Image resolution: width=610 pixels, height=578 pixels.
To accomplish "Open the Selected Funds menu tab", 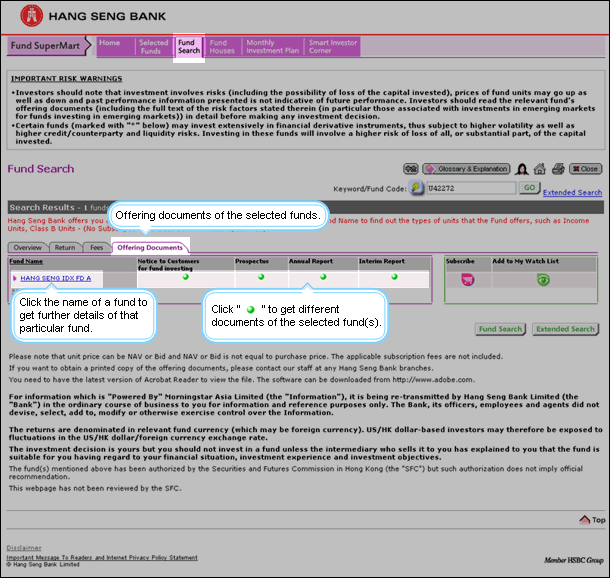I will pyautogui.click(x=153, y=47).
